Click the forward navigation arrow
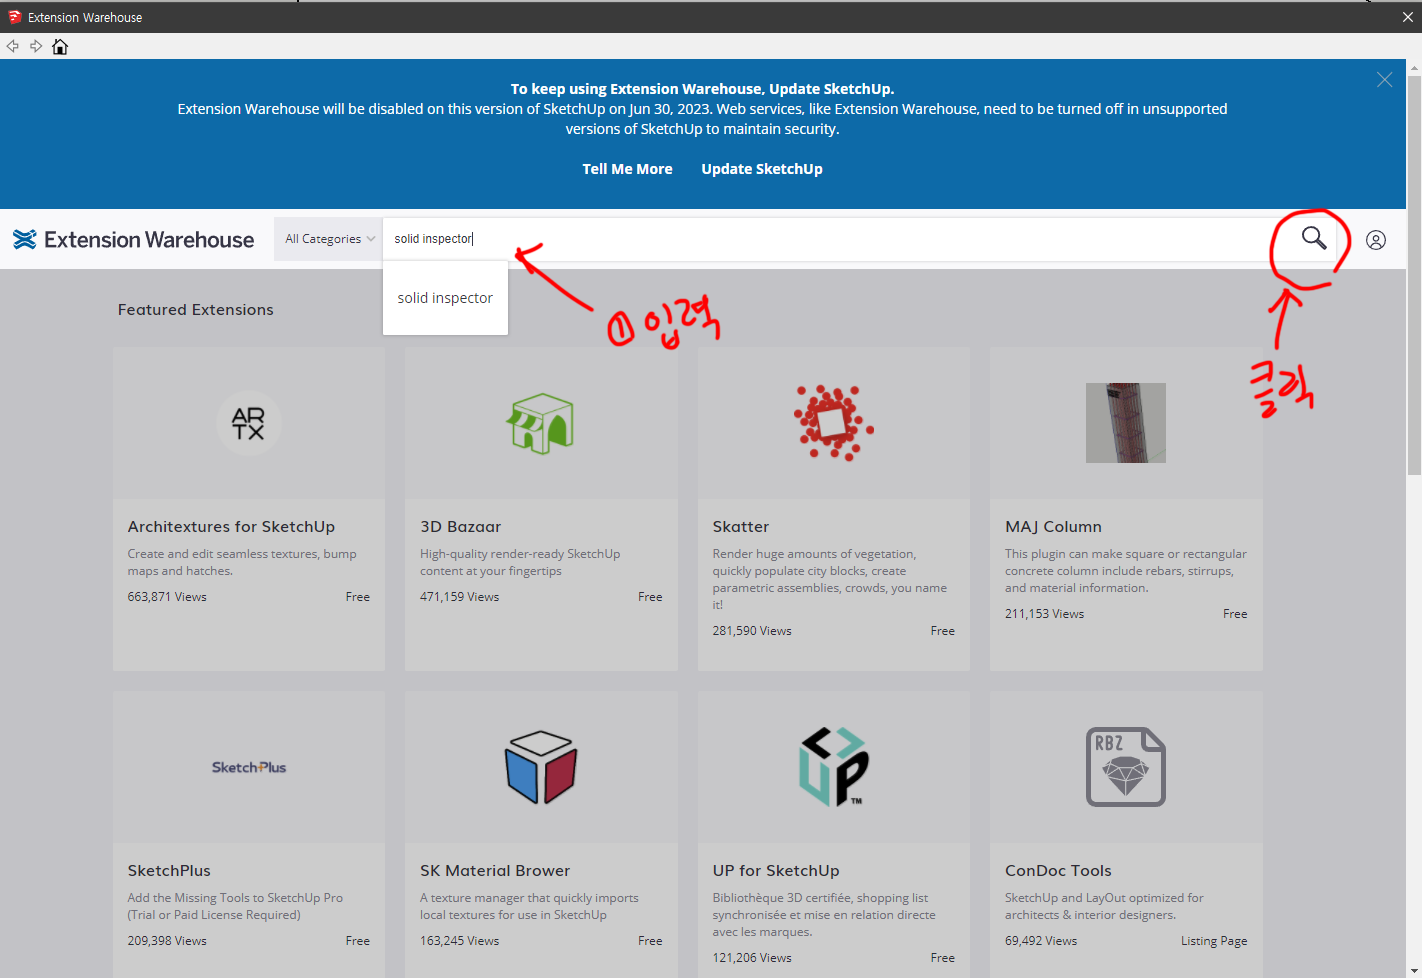This screenshot has height=978, width=1422. tap(36, 47)
